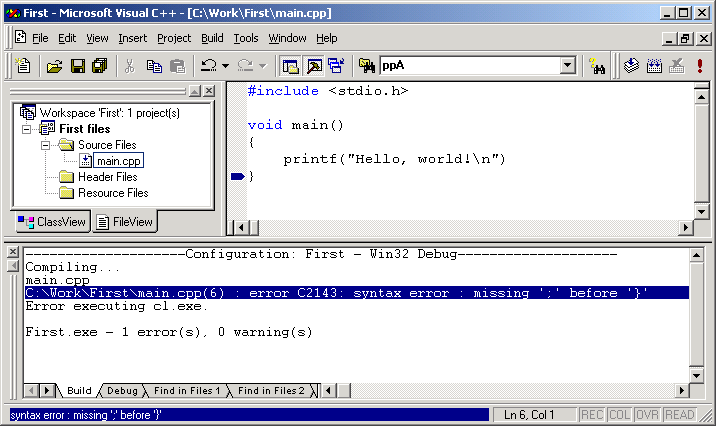Select the Source Files folder
716x426 pixels.
pyautogui.click(x=107, y=145)
